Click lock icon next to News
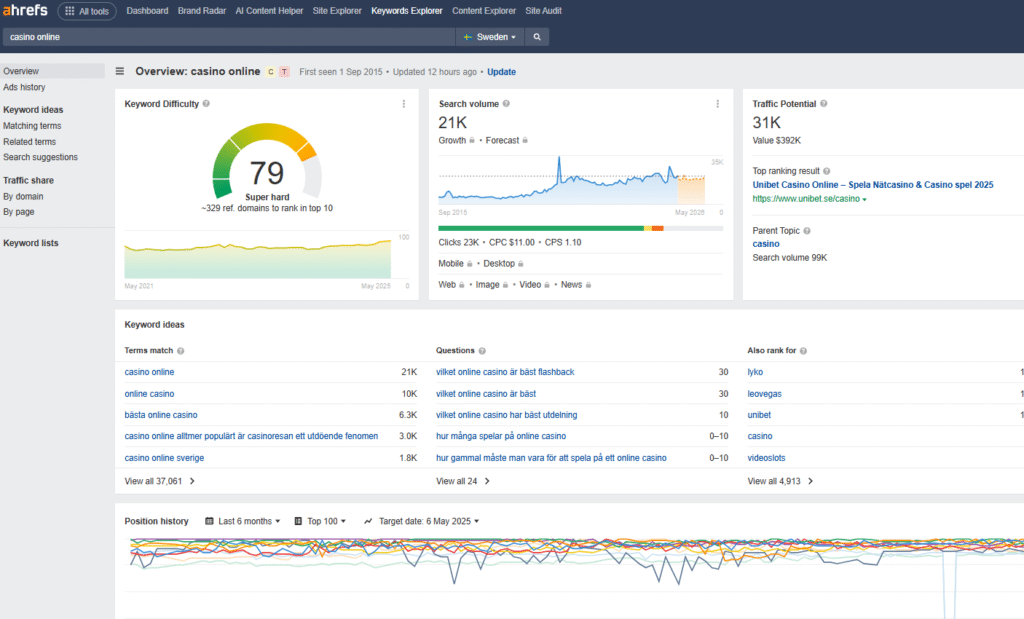 tap(588, 285)
